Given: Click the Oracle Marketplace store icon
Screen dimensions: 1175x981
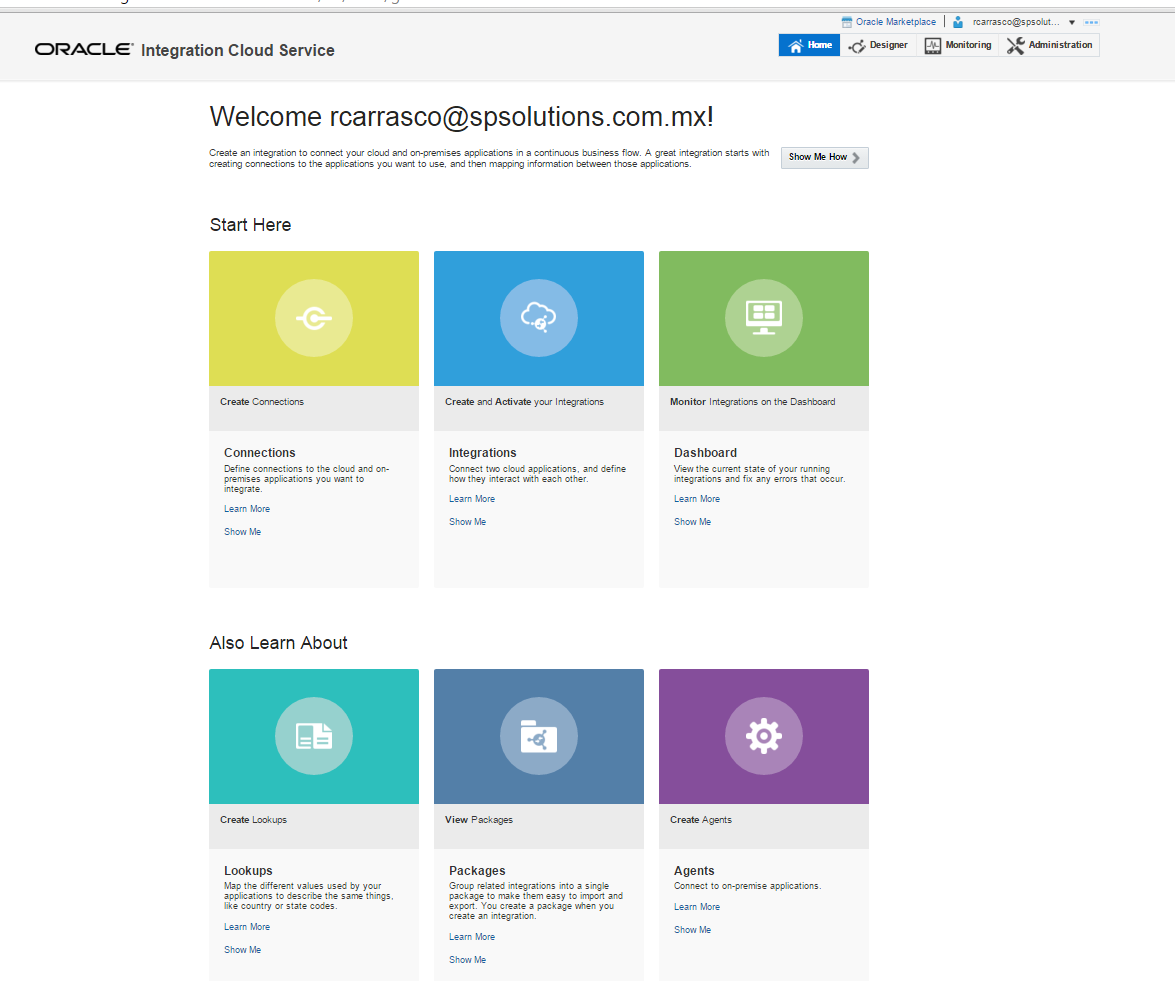Looking at the screenshot, I should pyautogui.click(x=847, y=22).
